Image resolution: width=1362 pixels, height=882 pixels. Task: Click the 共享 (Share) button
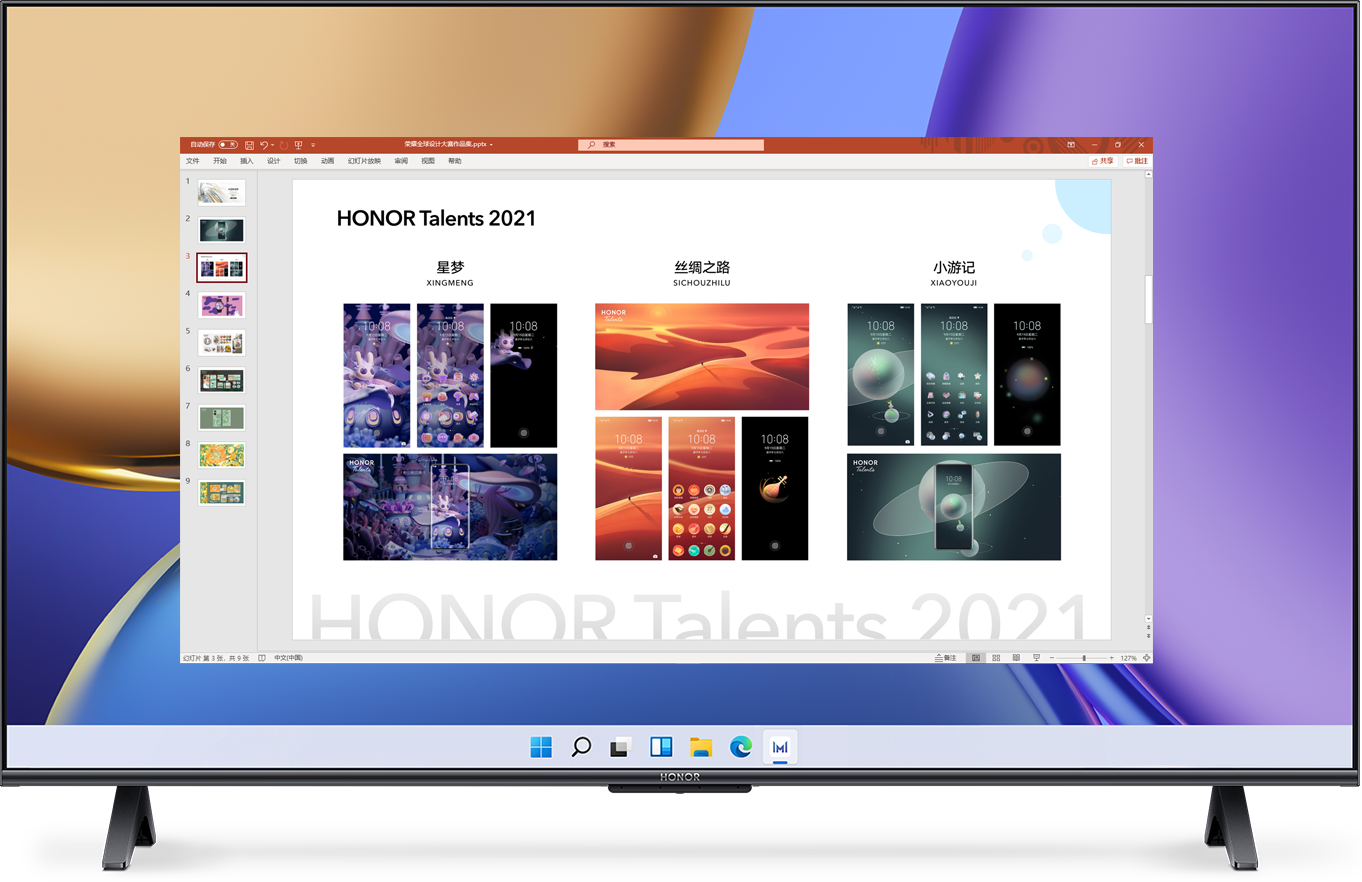click(x=1102, y=161)
